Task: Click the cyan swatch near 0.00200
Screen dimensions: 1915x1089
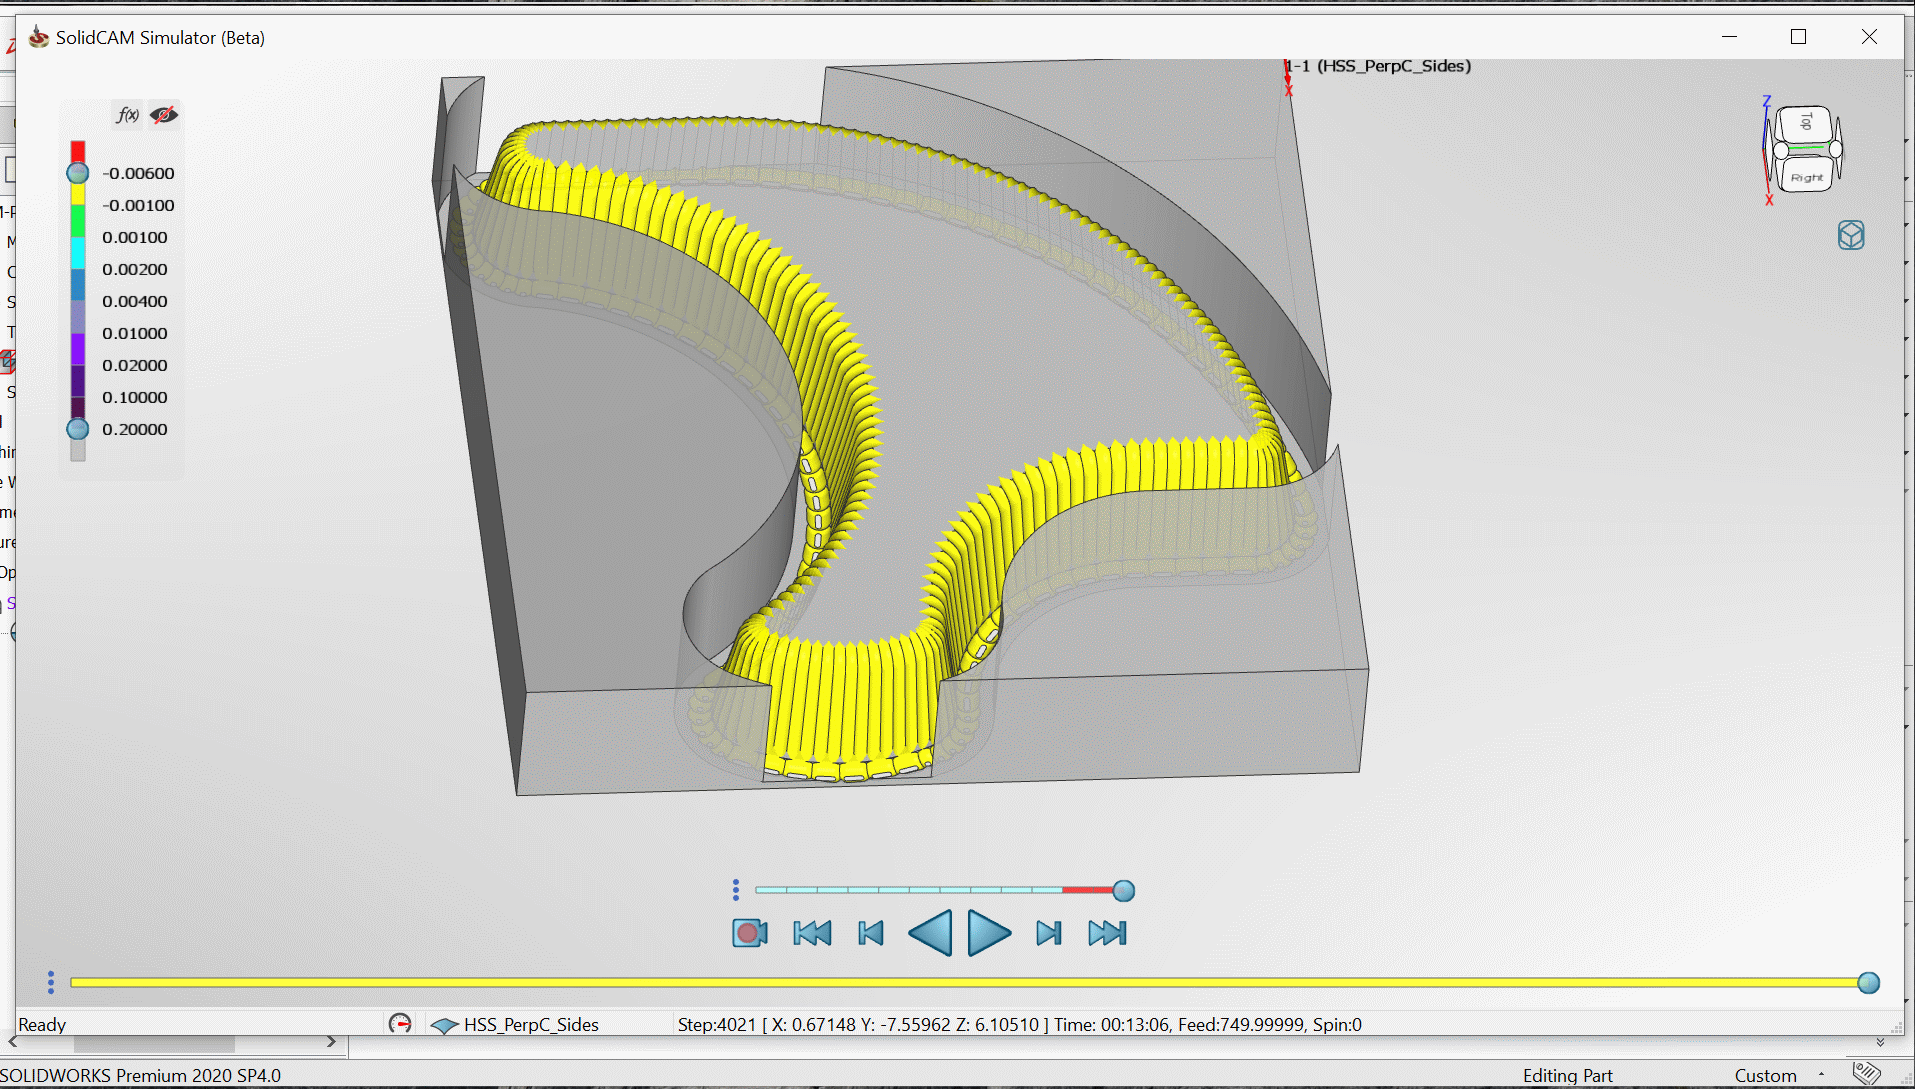Action: tap(78, 253)
